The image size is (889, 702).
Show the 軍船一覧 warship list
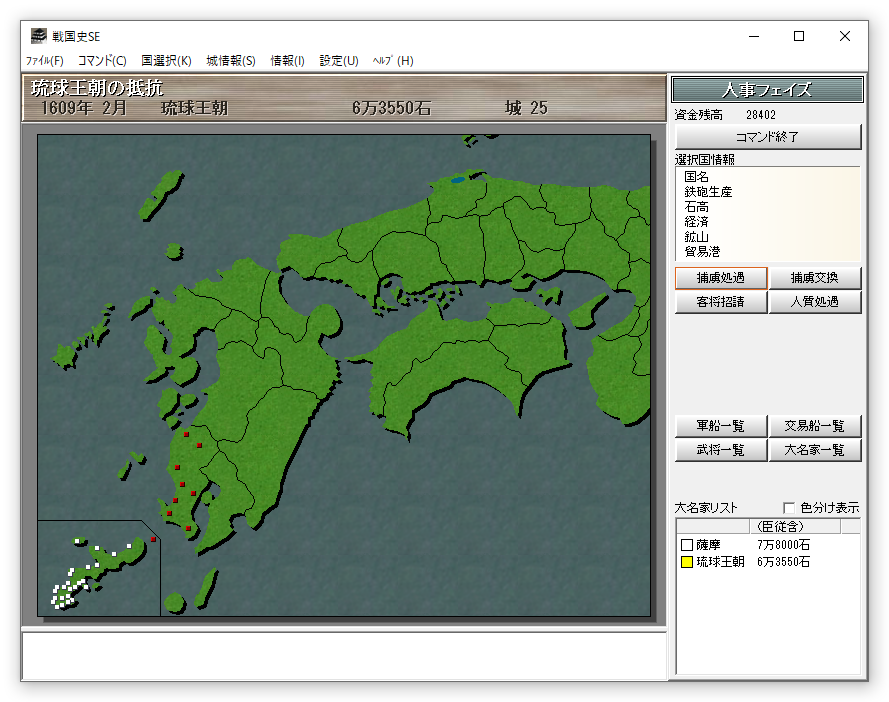pyautogui.click(x=720, y=427)
